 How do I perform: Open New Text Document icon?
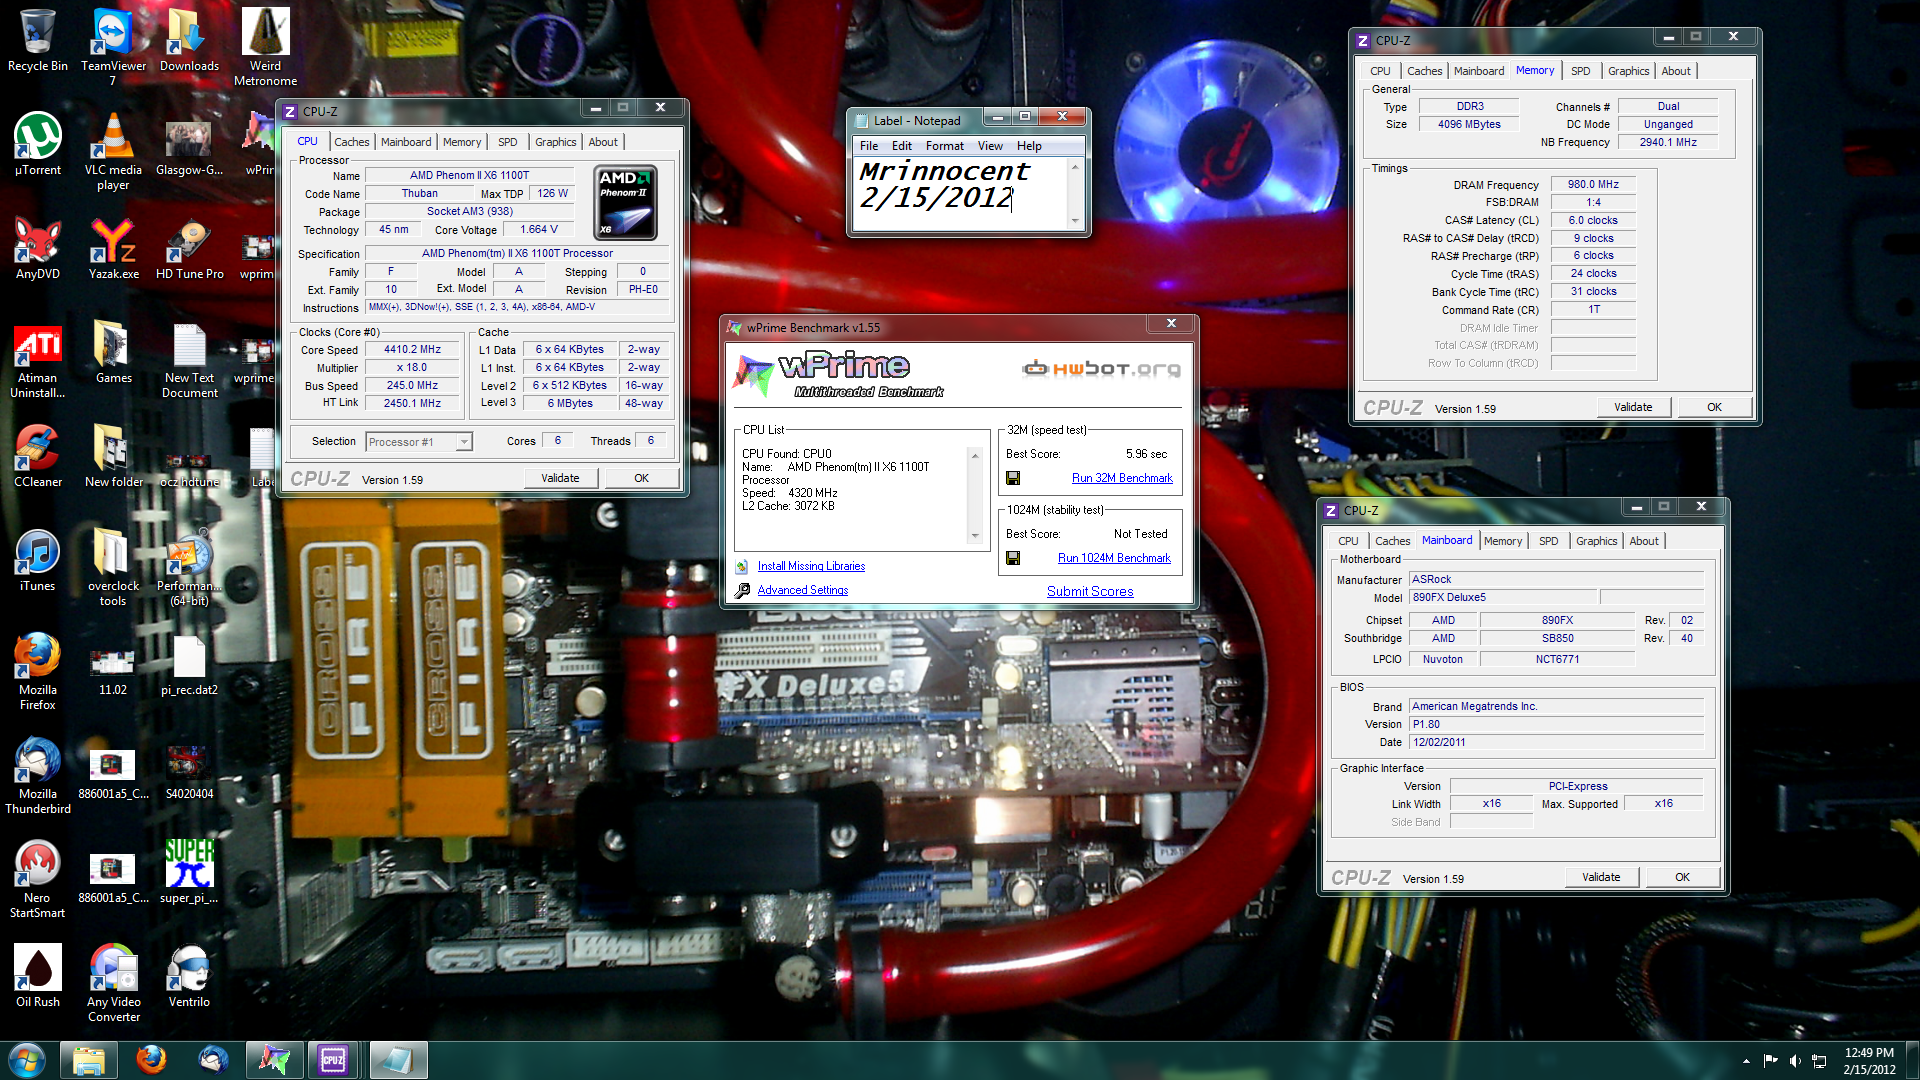pyautogui.click(x=189, y=359)
